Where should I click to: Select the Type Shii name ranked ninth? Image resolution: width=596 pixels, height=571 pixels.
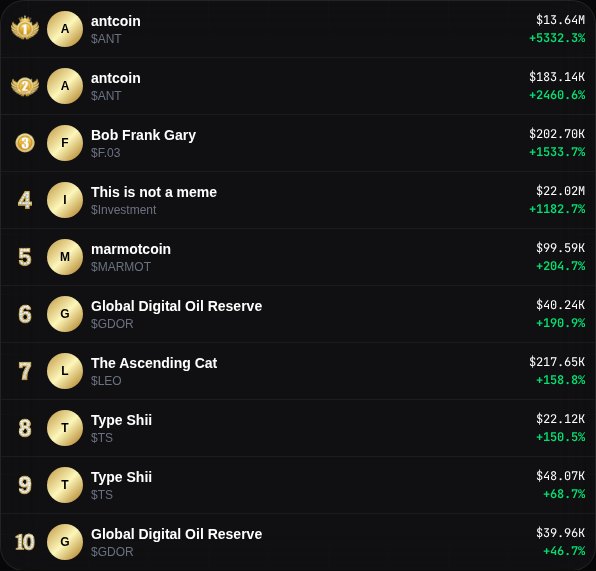(121, 477)
